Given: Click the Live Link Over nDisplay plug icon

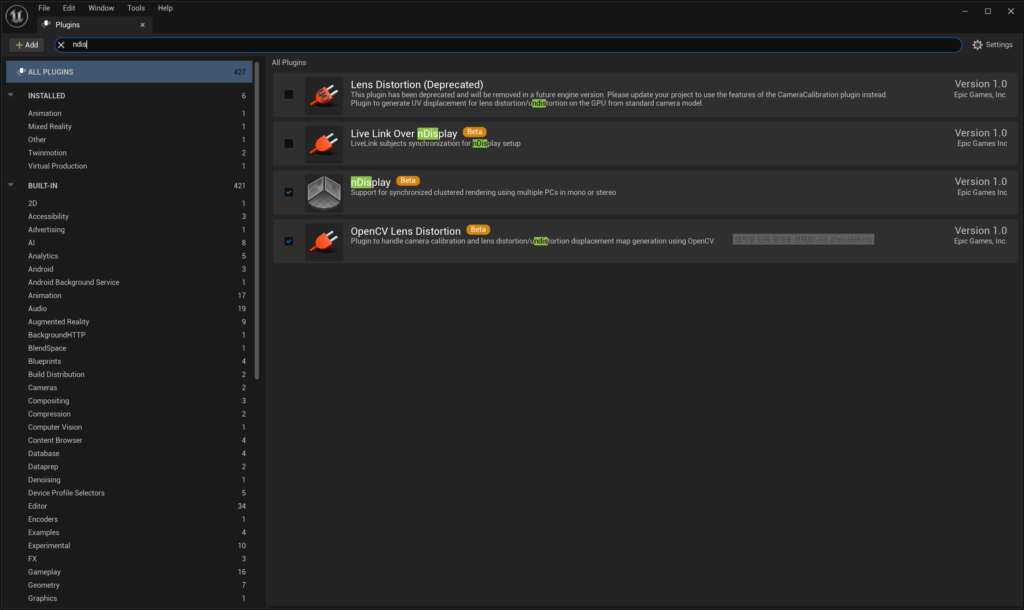Looking at the screenshot, I should tap(324, 144).
